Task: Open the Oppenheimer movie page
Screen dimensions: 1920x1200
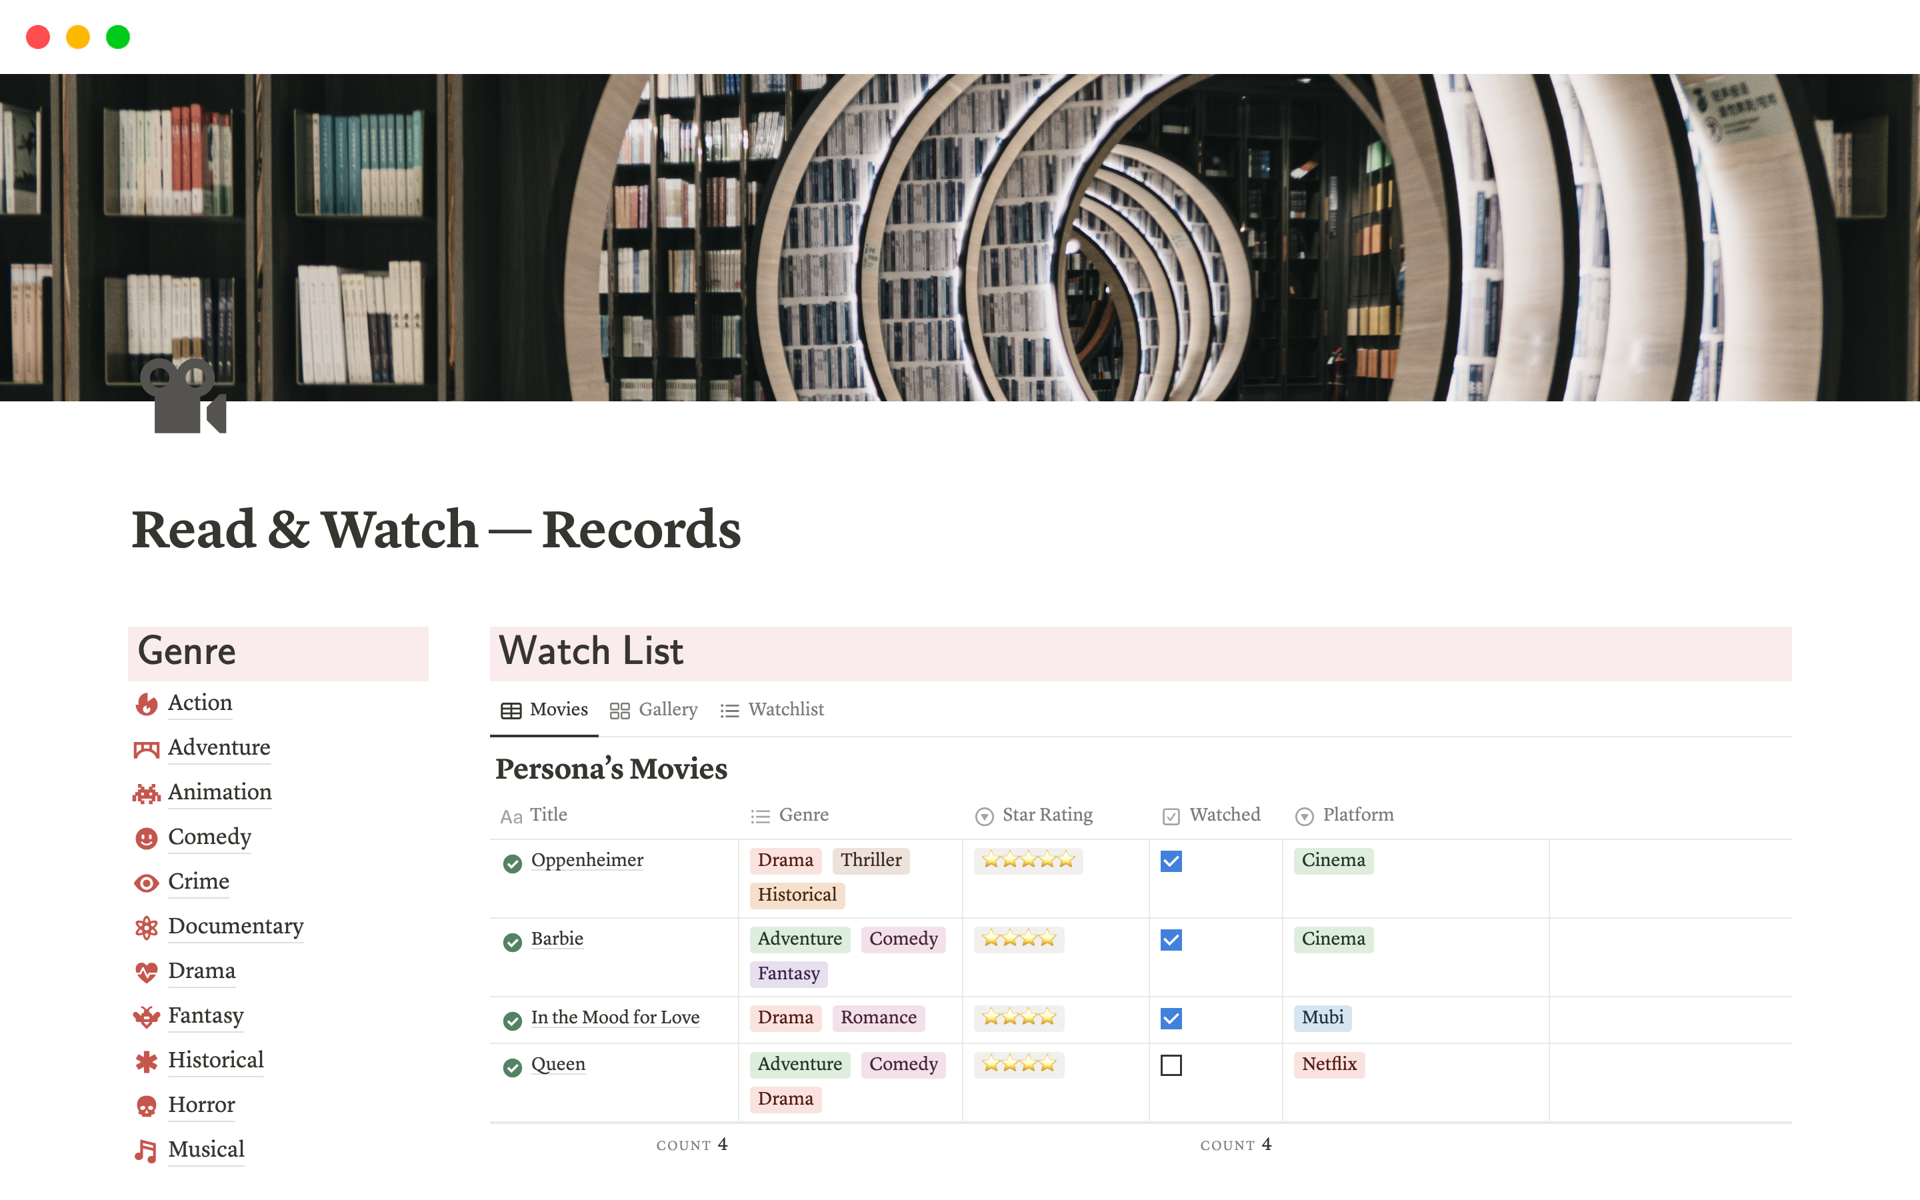Action: 587,860
